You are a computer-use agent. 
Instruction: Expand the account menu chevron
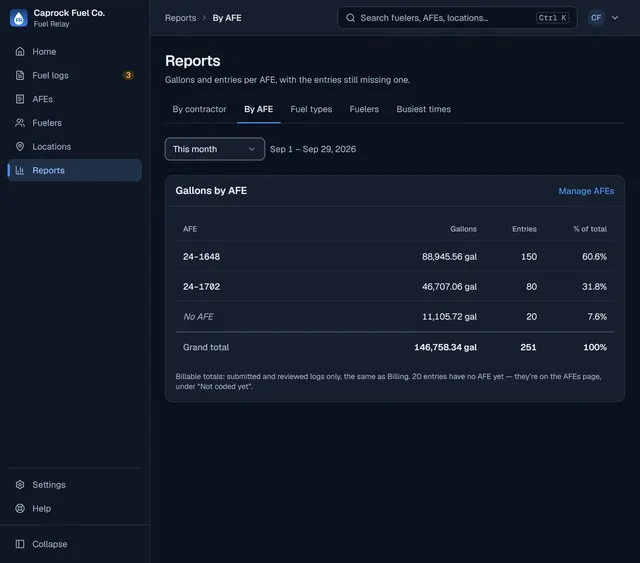coord(615,18)
